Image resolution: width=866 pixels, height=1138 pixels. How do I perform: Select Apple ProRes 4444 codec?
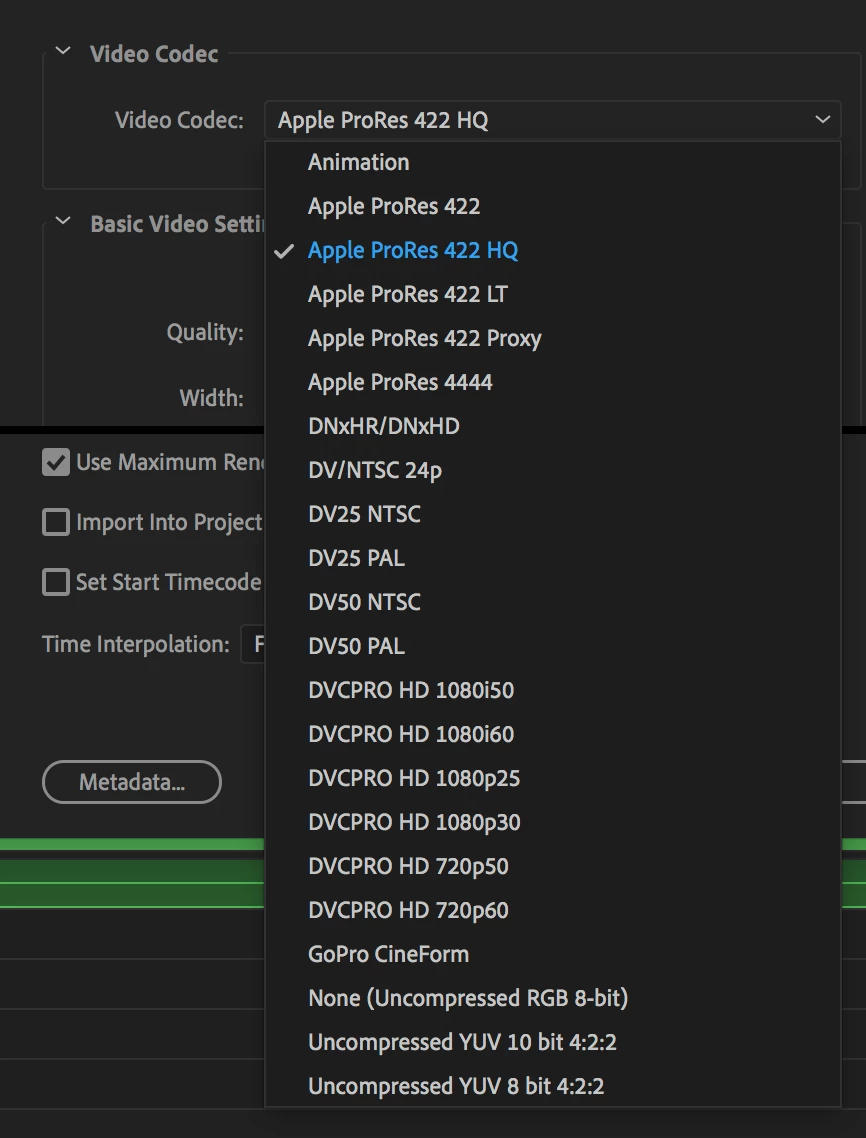point(552,382)
